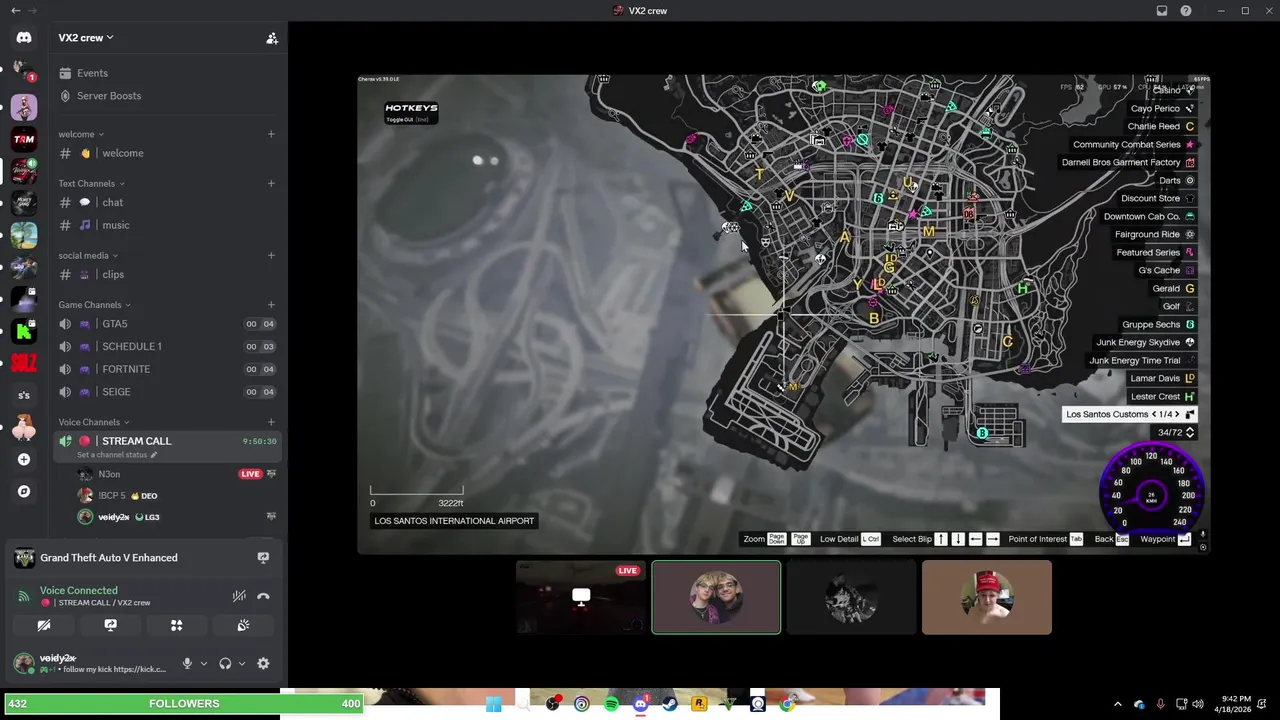Screen dimensions: 1280x720
Task: Open microphone input options chevron
Action: pyautogui.click(x=204, y=663)
